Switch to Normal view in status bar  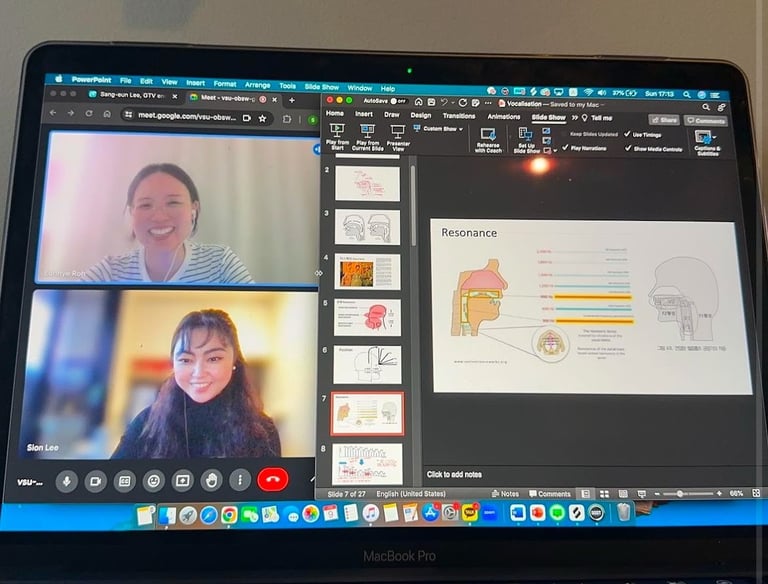click(x=585, y=494)
